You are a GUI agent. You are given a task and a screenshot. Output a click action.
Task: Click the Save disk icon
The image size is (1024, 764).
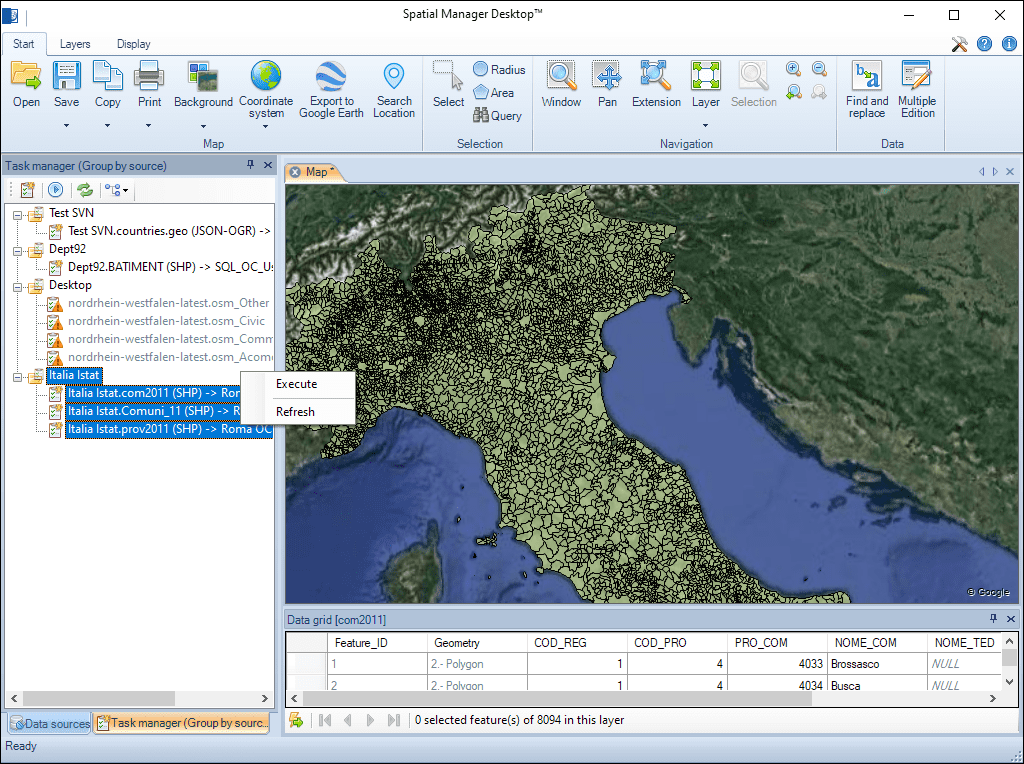66,76
